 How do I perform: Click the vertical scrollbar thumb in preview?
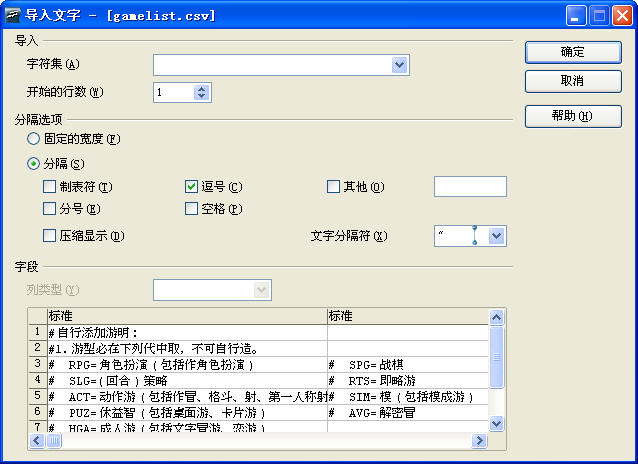496,357
